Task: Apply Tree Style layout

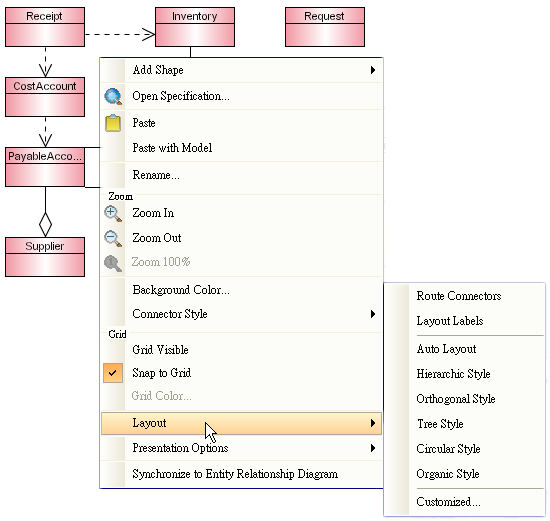Action: (x=465, y=424)
